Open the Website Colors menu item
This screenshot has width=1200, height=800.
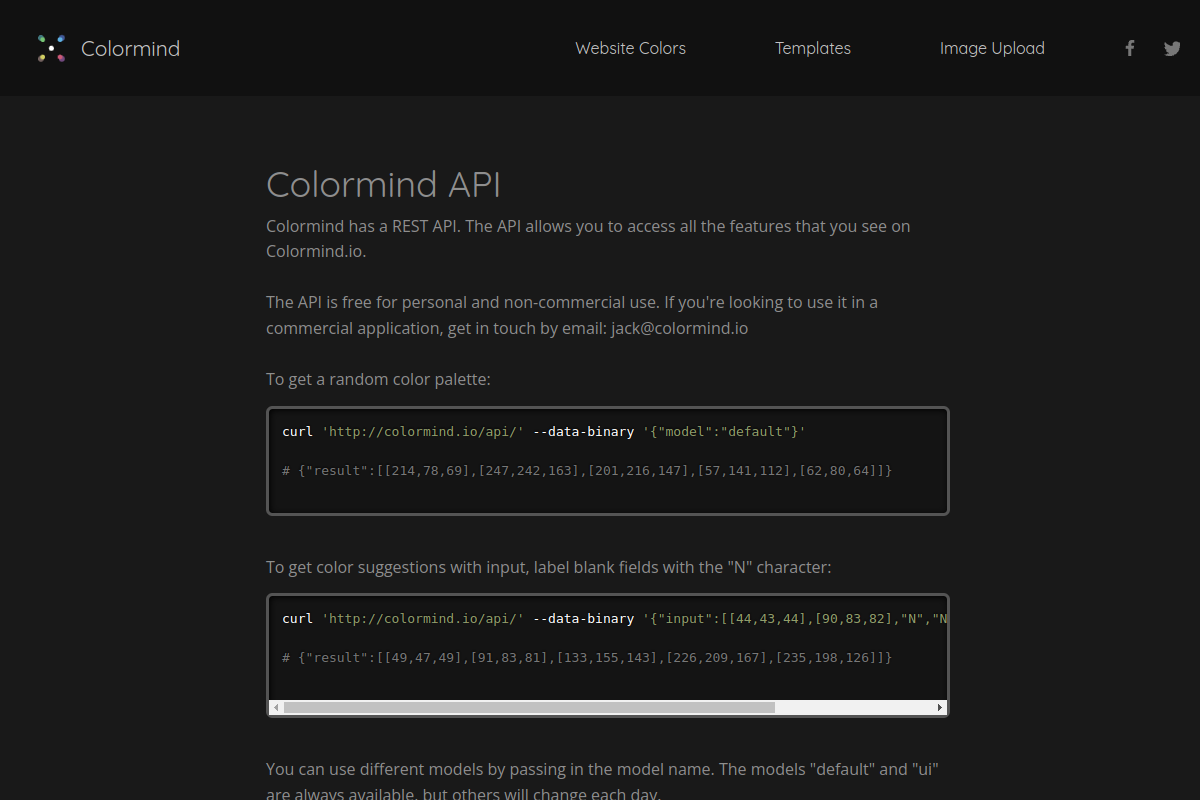click(631, 48)
